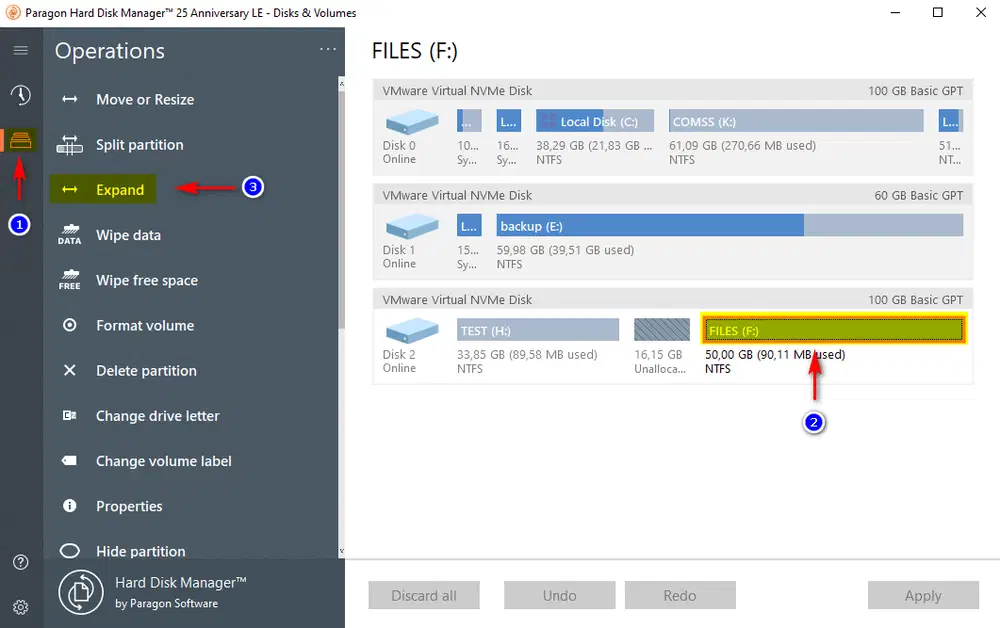This screenshot has height=628, width=1000.
Task: Click the Discard all button
Action: [424, 595]
